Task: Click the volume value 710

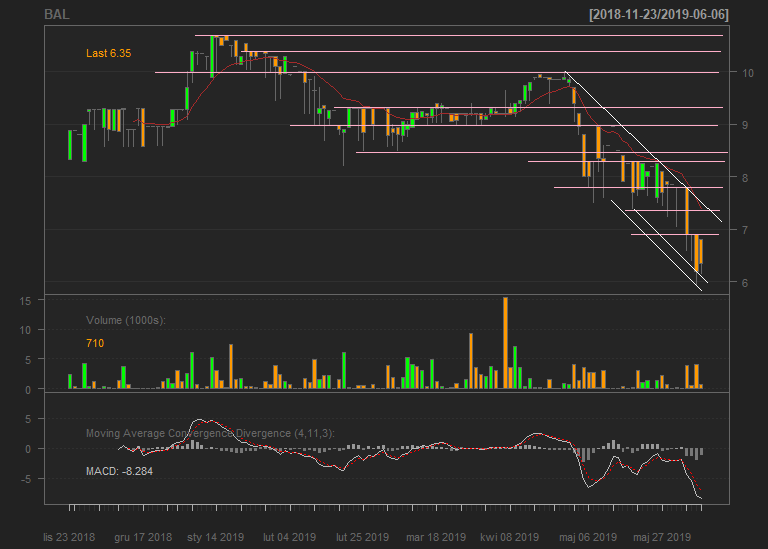Action: click(95, 343)
